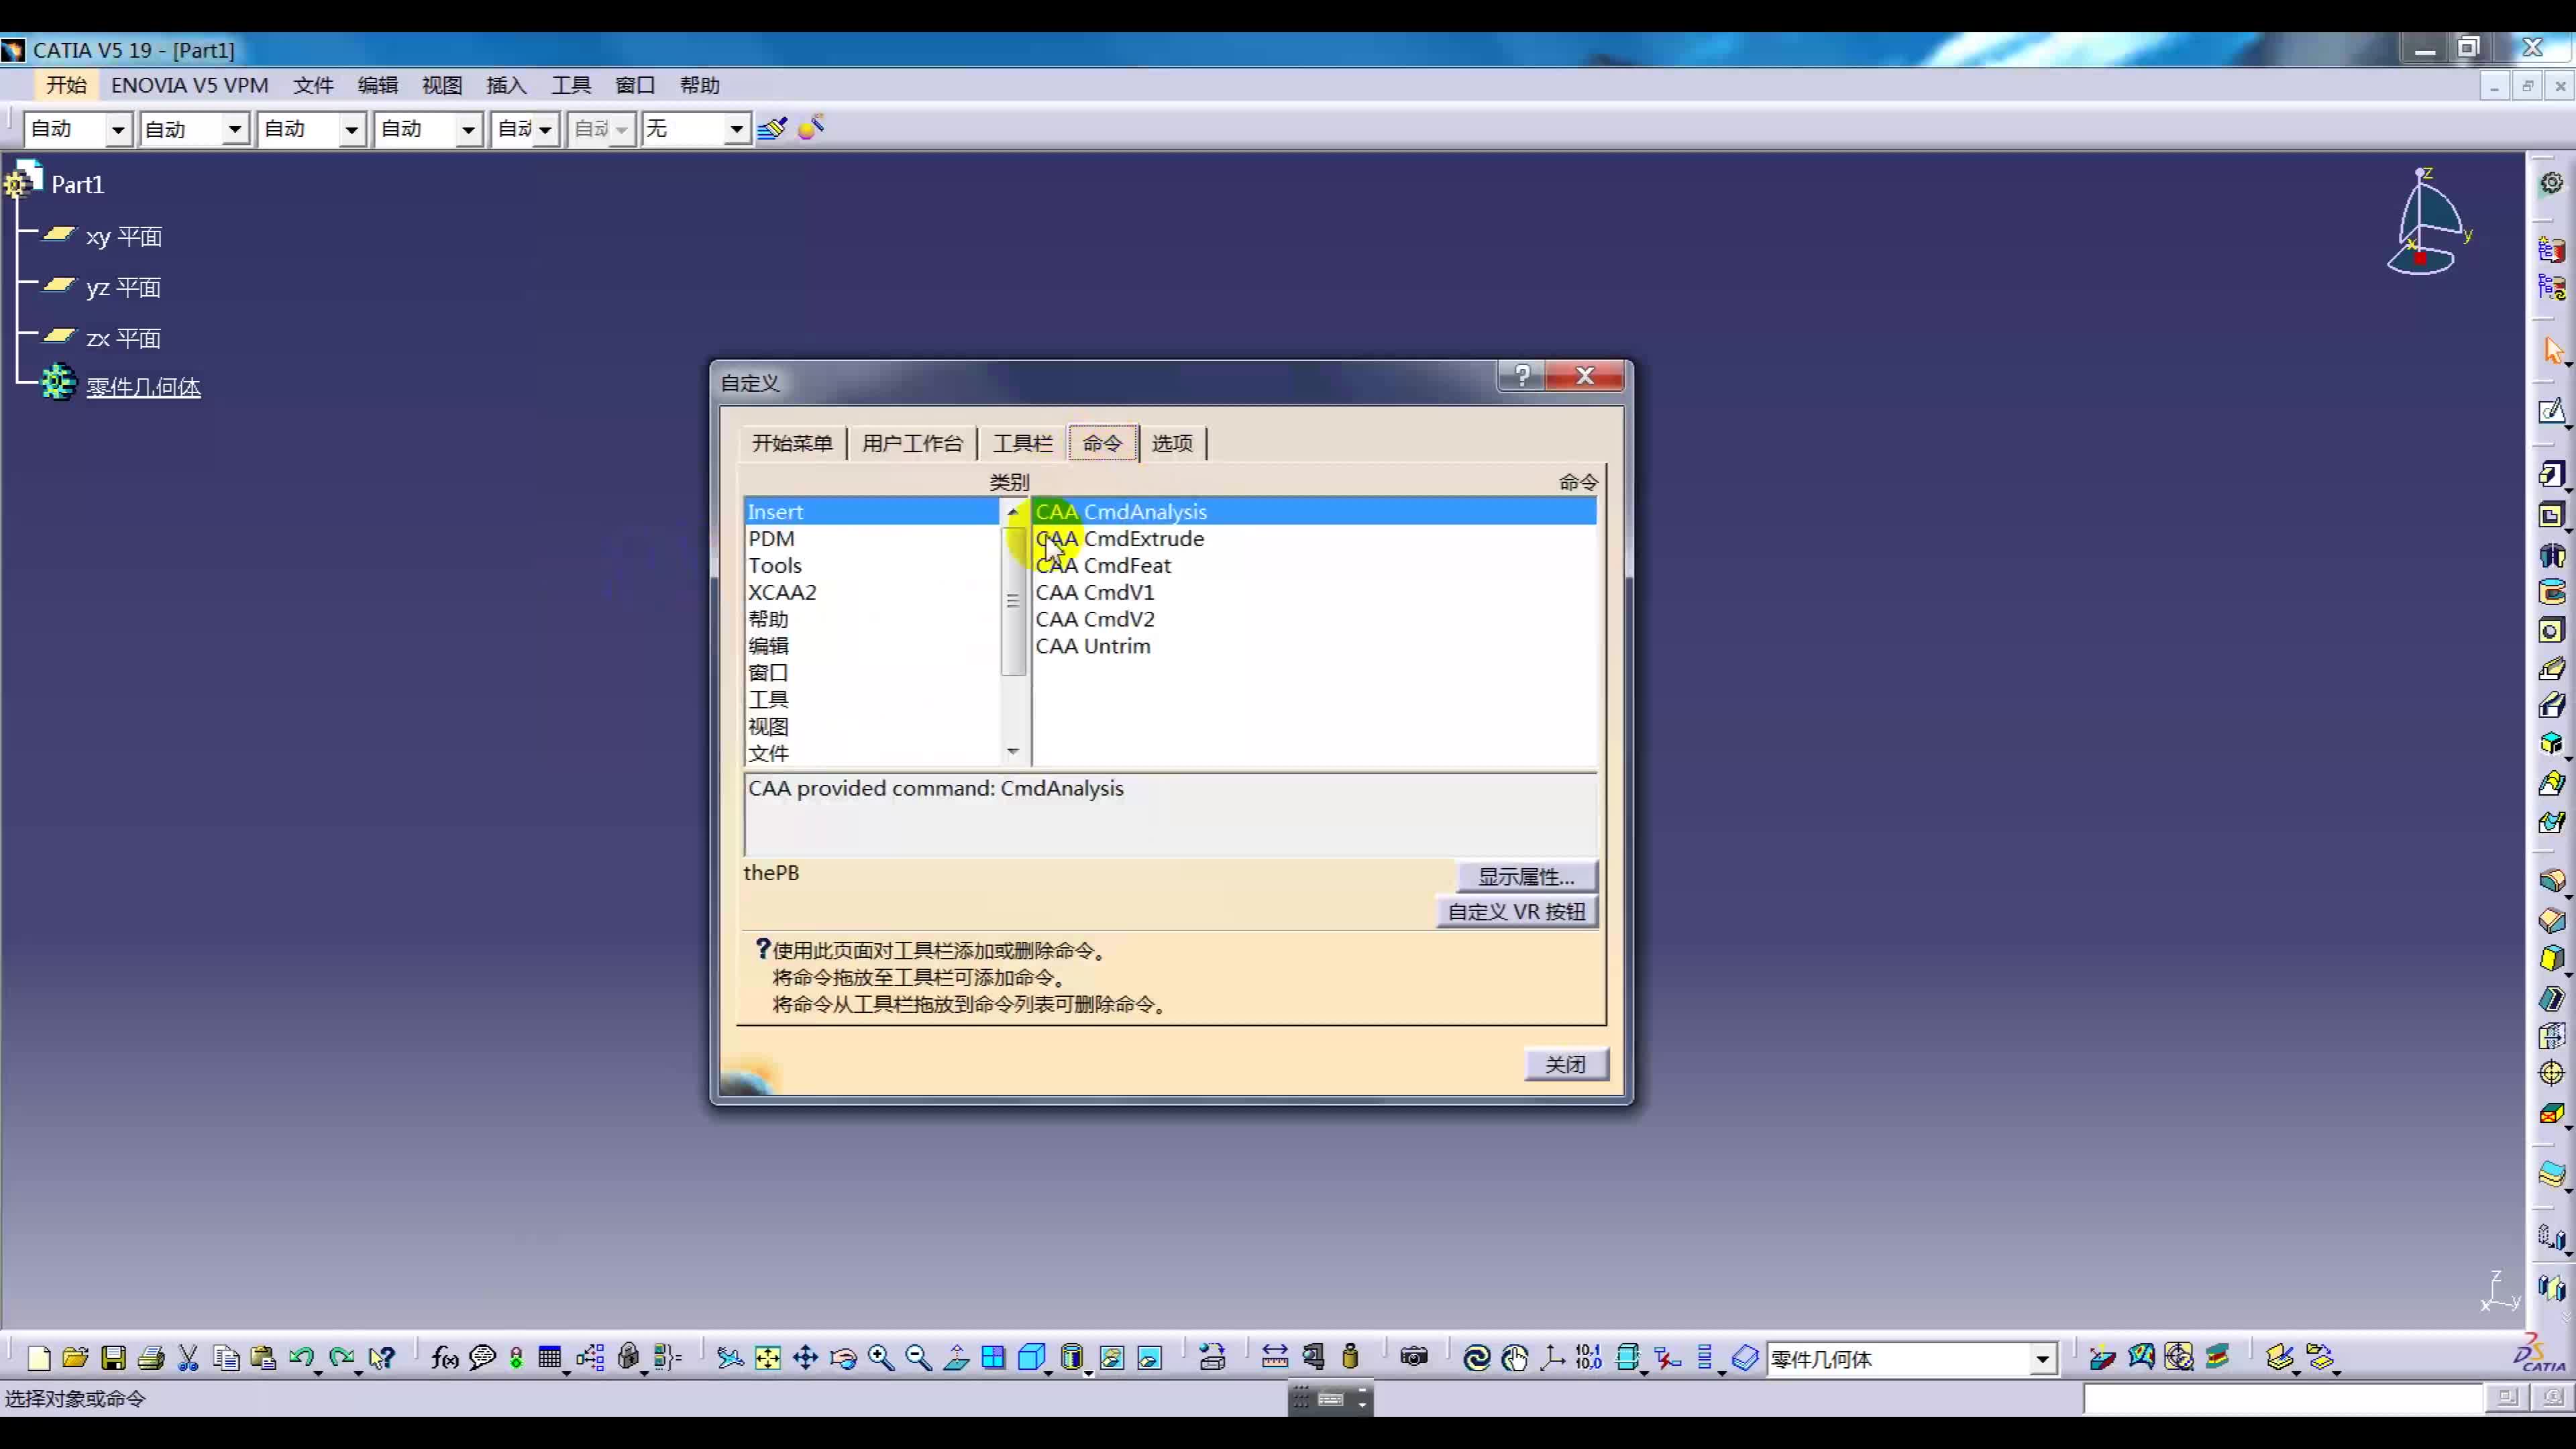This screenshot has width=2576, height=1449.
Task: Click the painter brush icon in top toolbar
Action: [x=772, y=128]
